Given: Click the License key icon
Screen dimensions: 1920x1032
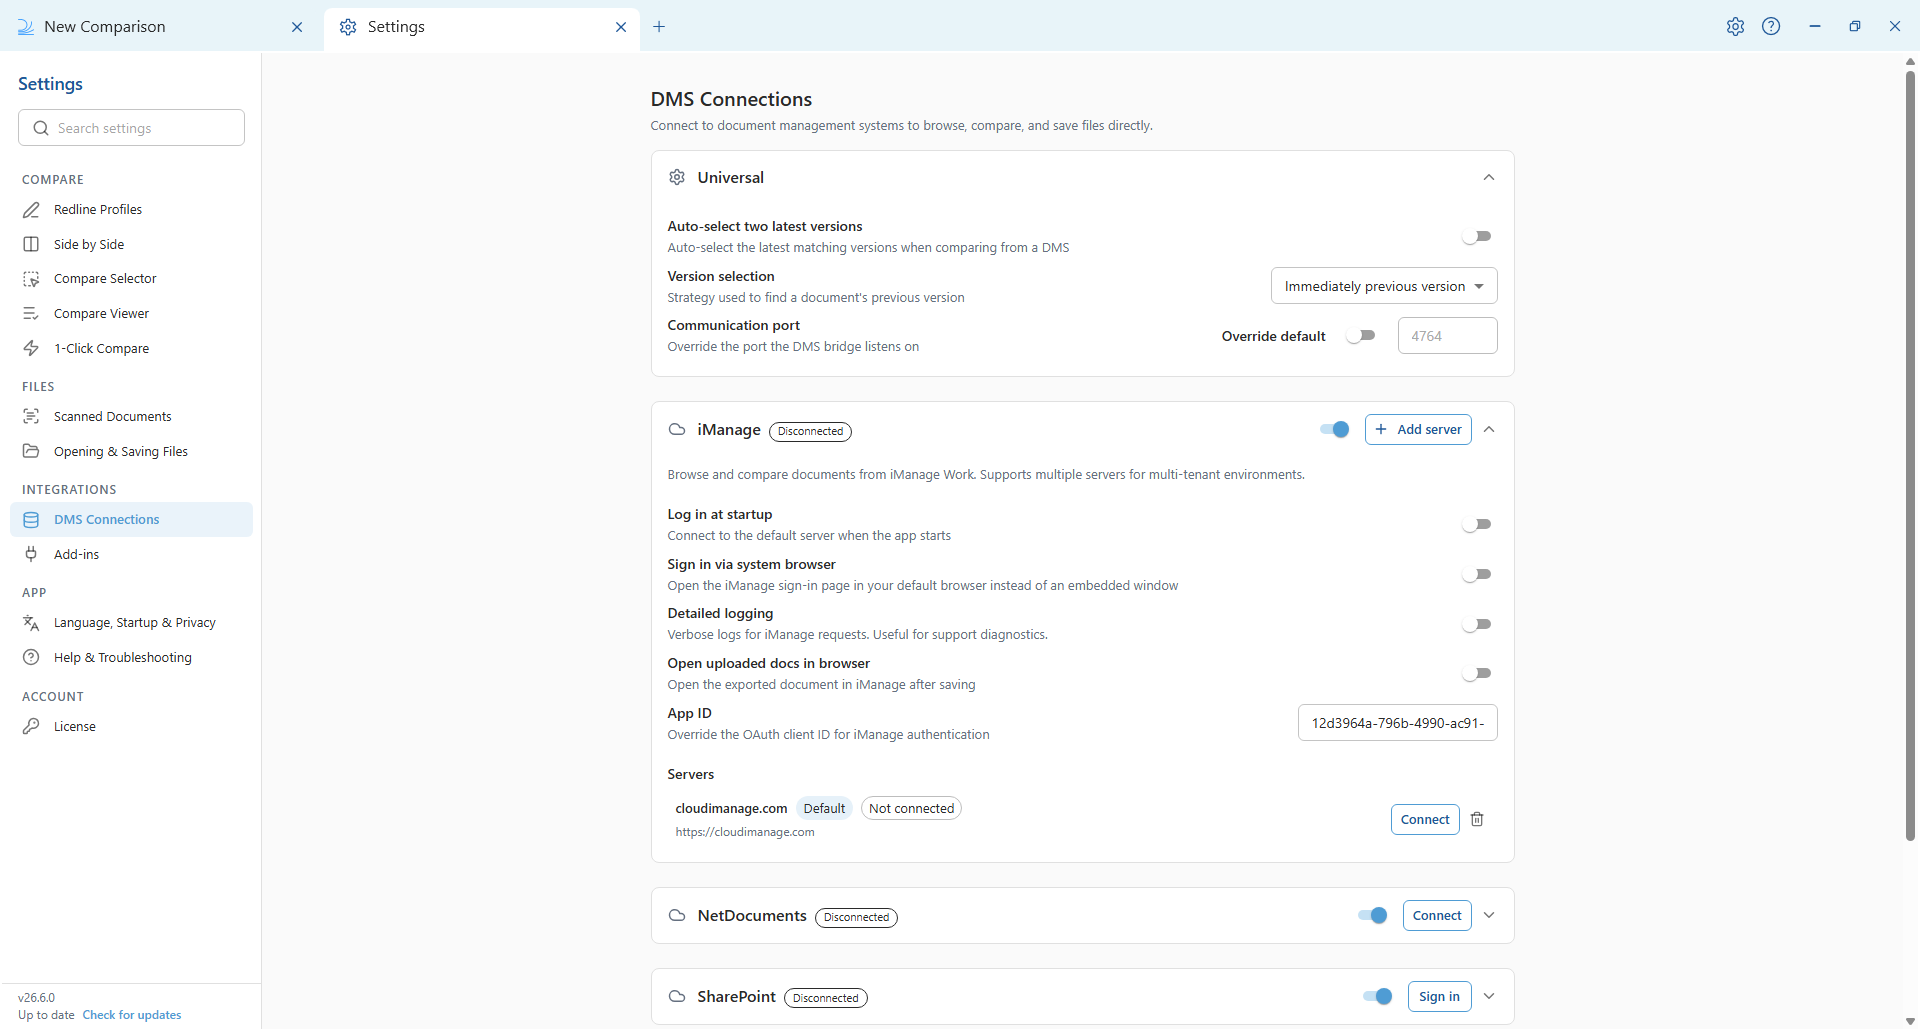Looking at the screenshot, I should pyautogui.click(x=31, y=727).
